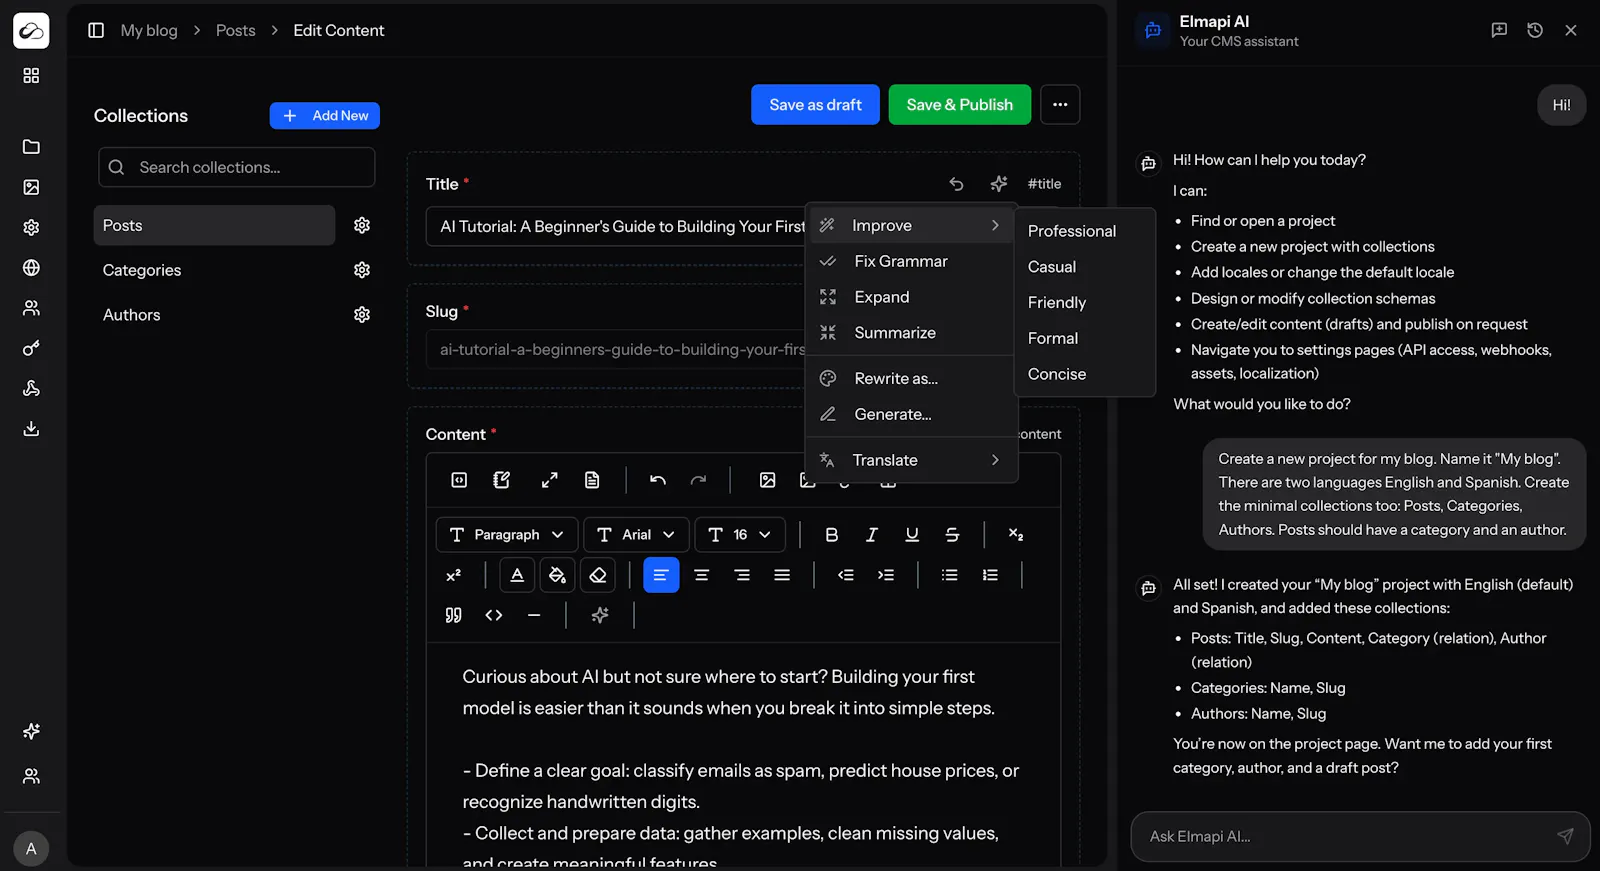Select the Professional tone option
The image size is (1600, 871).
coord(1085,231)
